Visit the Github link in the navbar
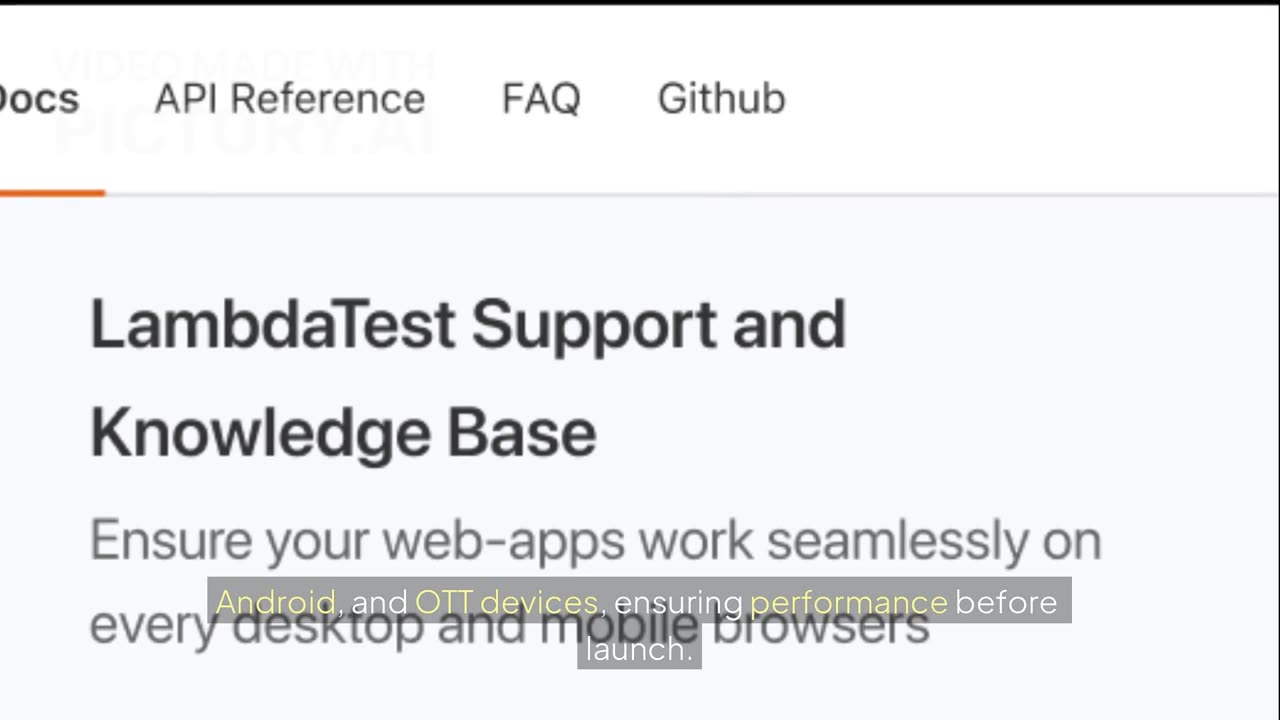 coord(721,99)
